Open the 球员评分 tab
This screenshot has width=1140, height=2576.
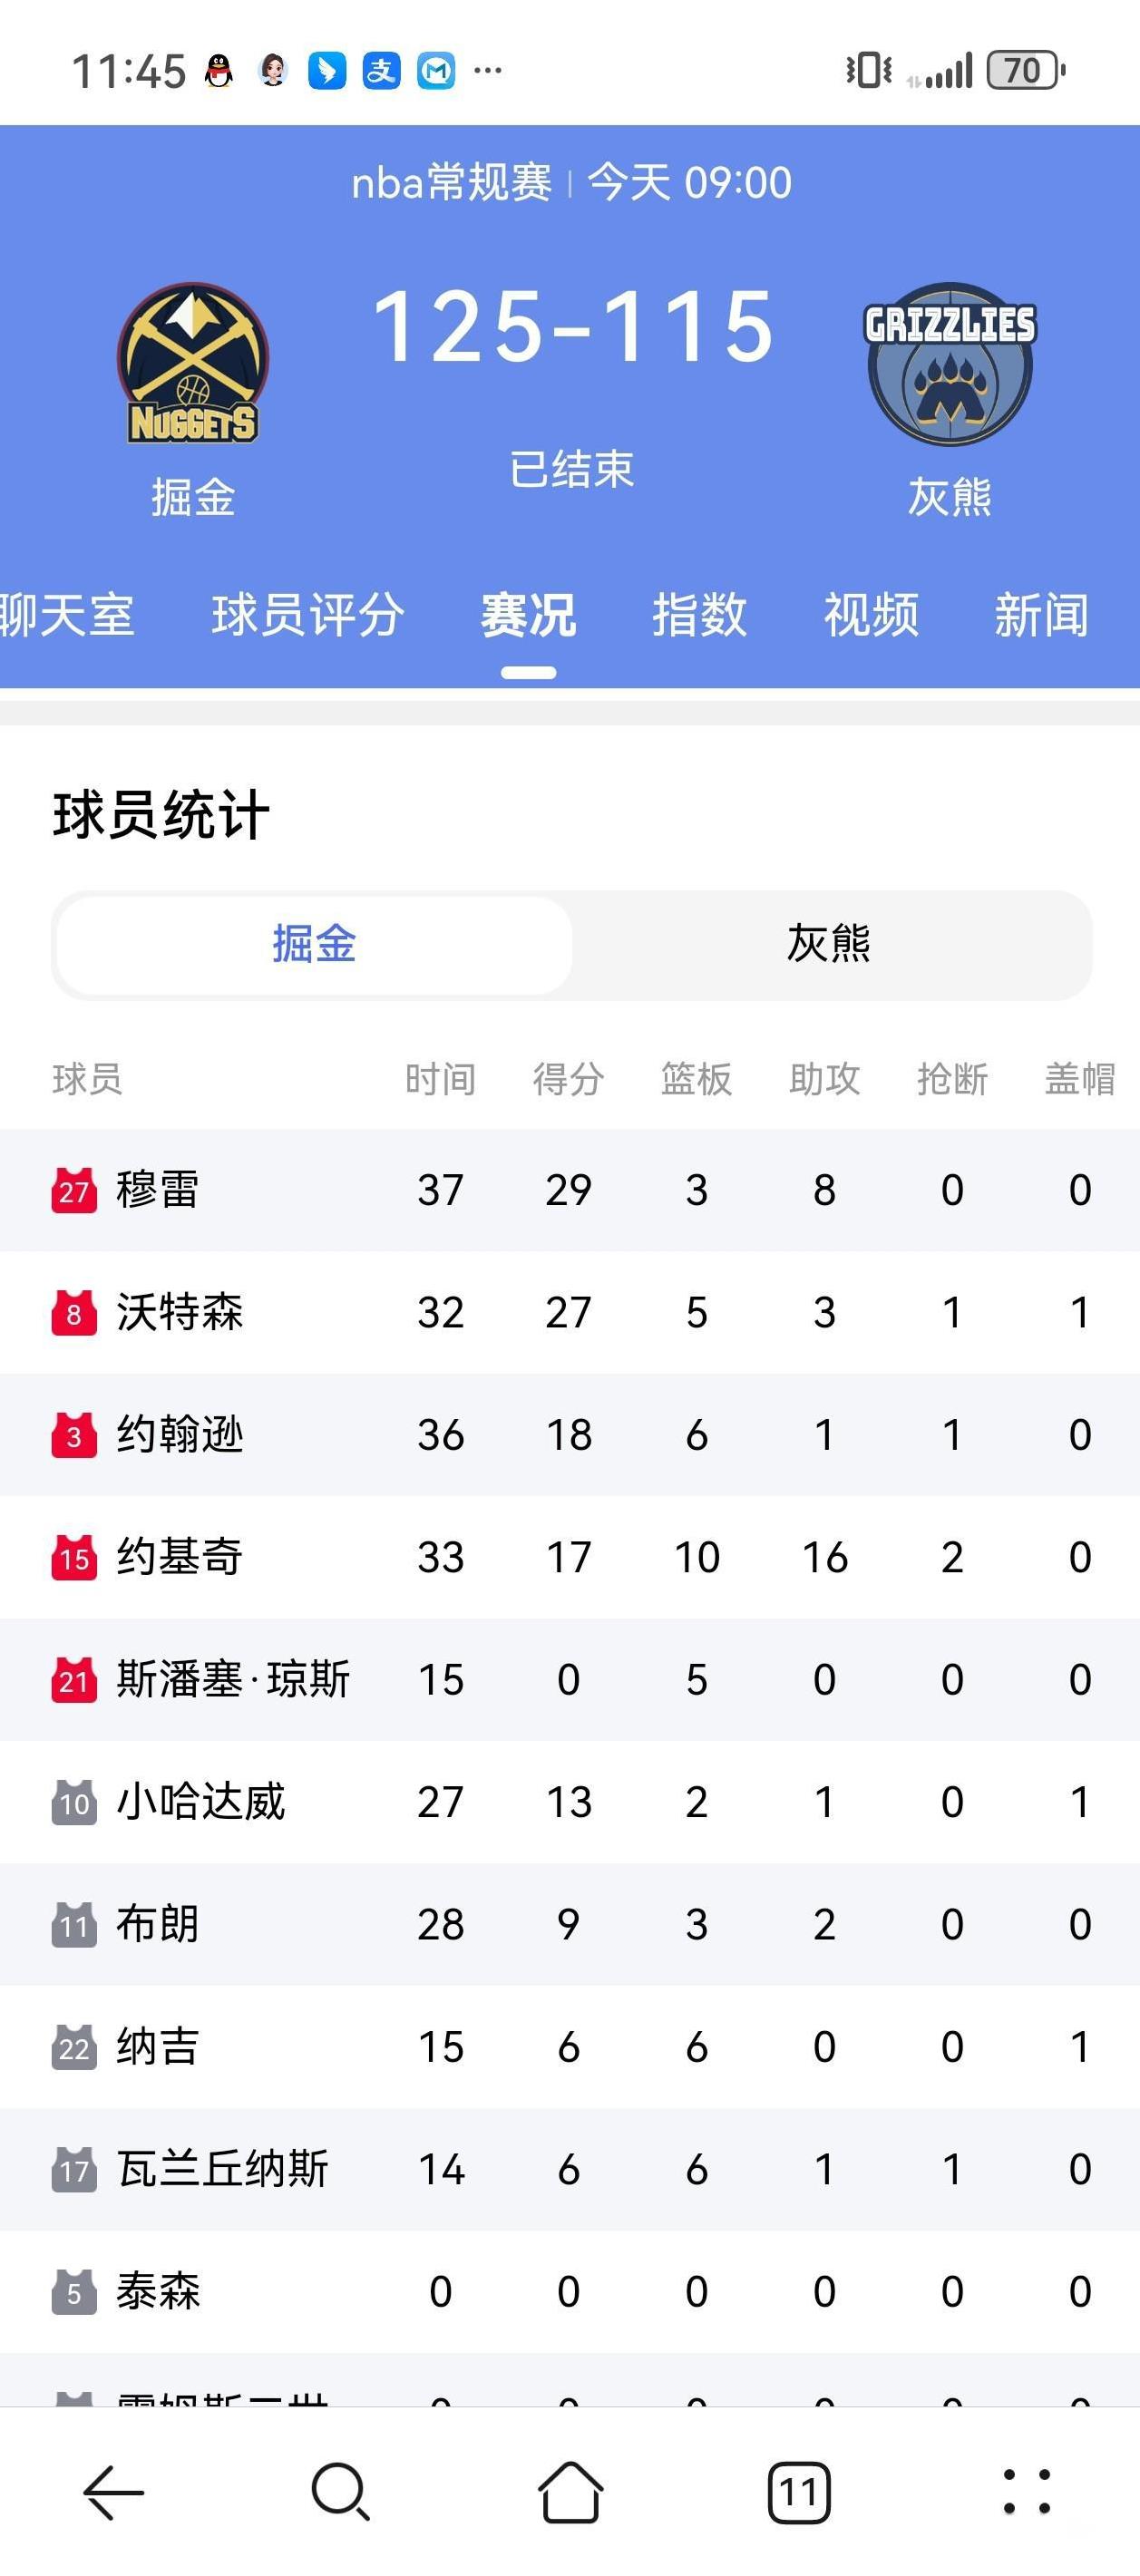click(x=308, y=614)
